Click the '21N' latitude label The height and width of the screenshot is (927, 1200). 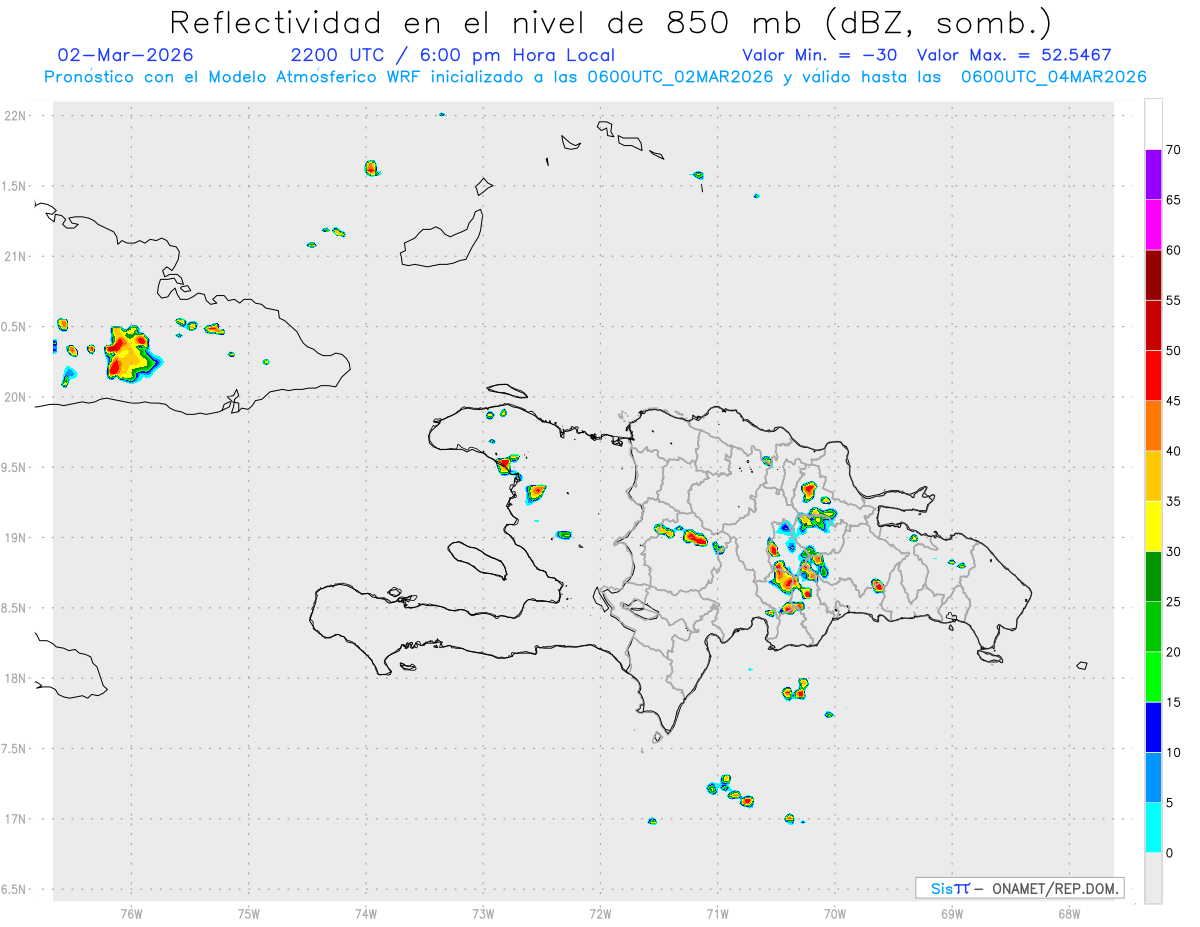coord(17,256)
